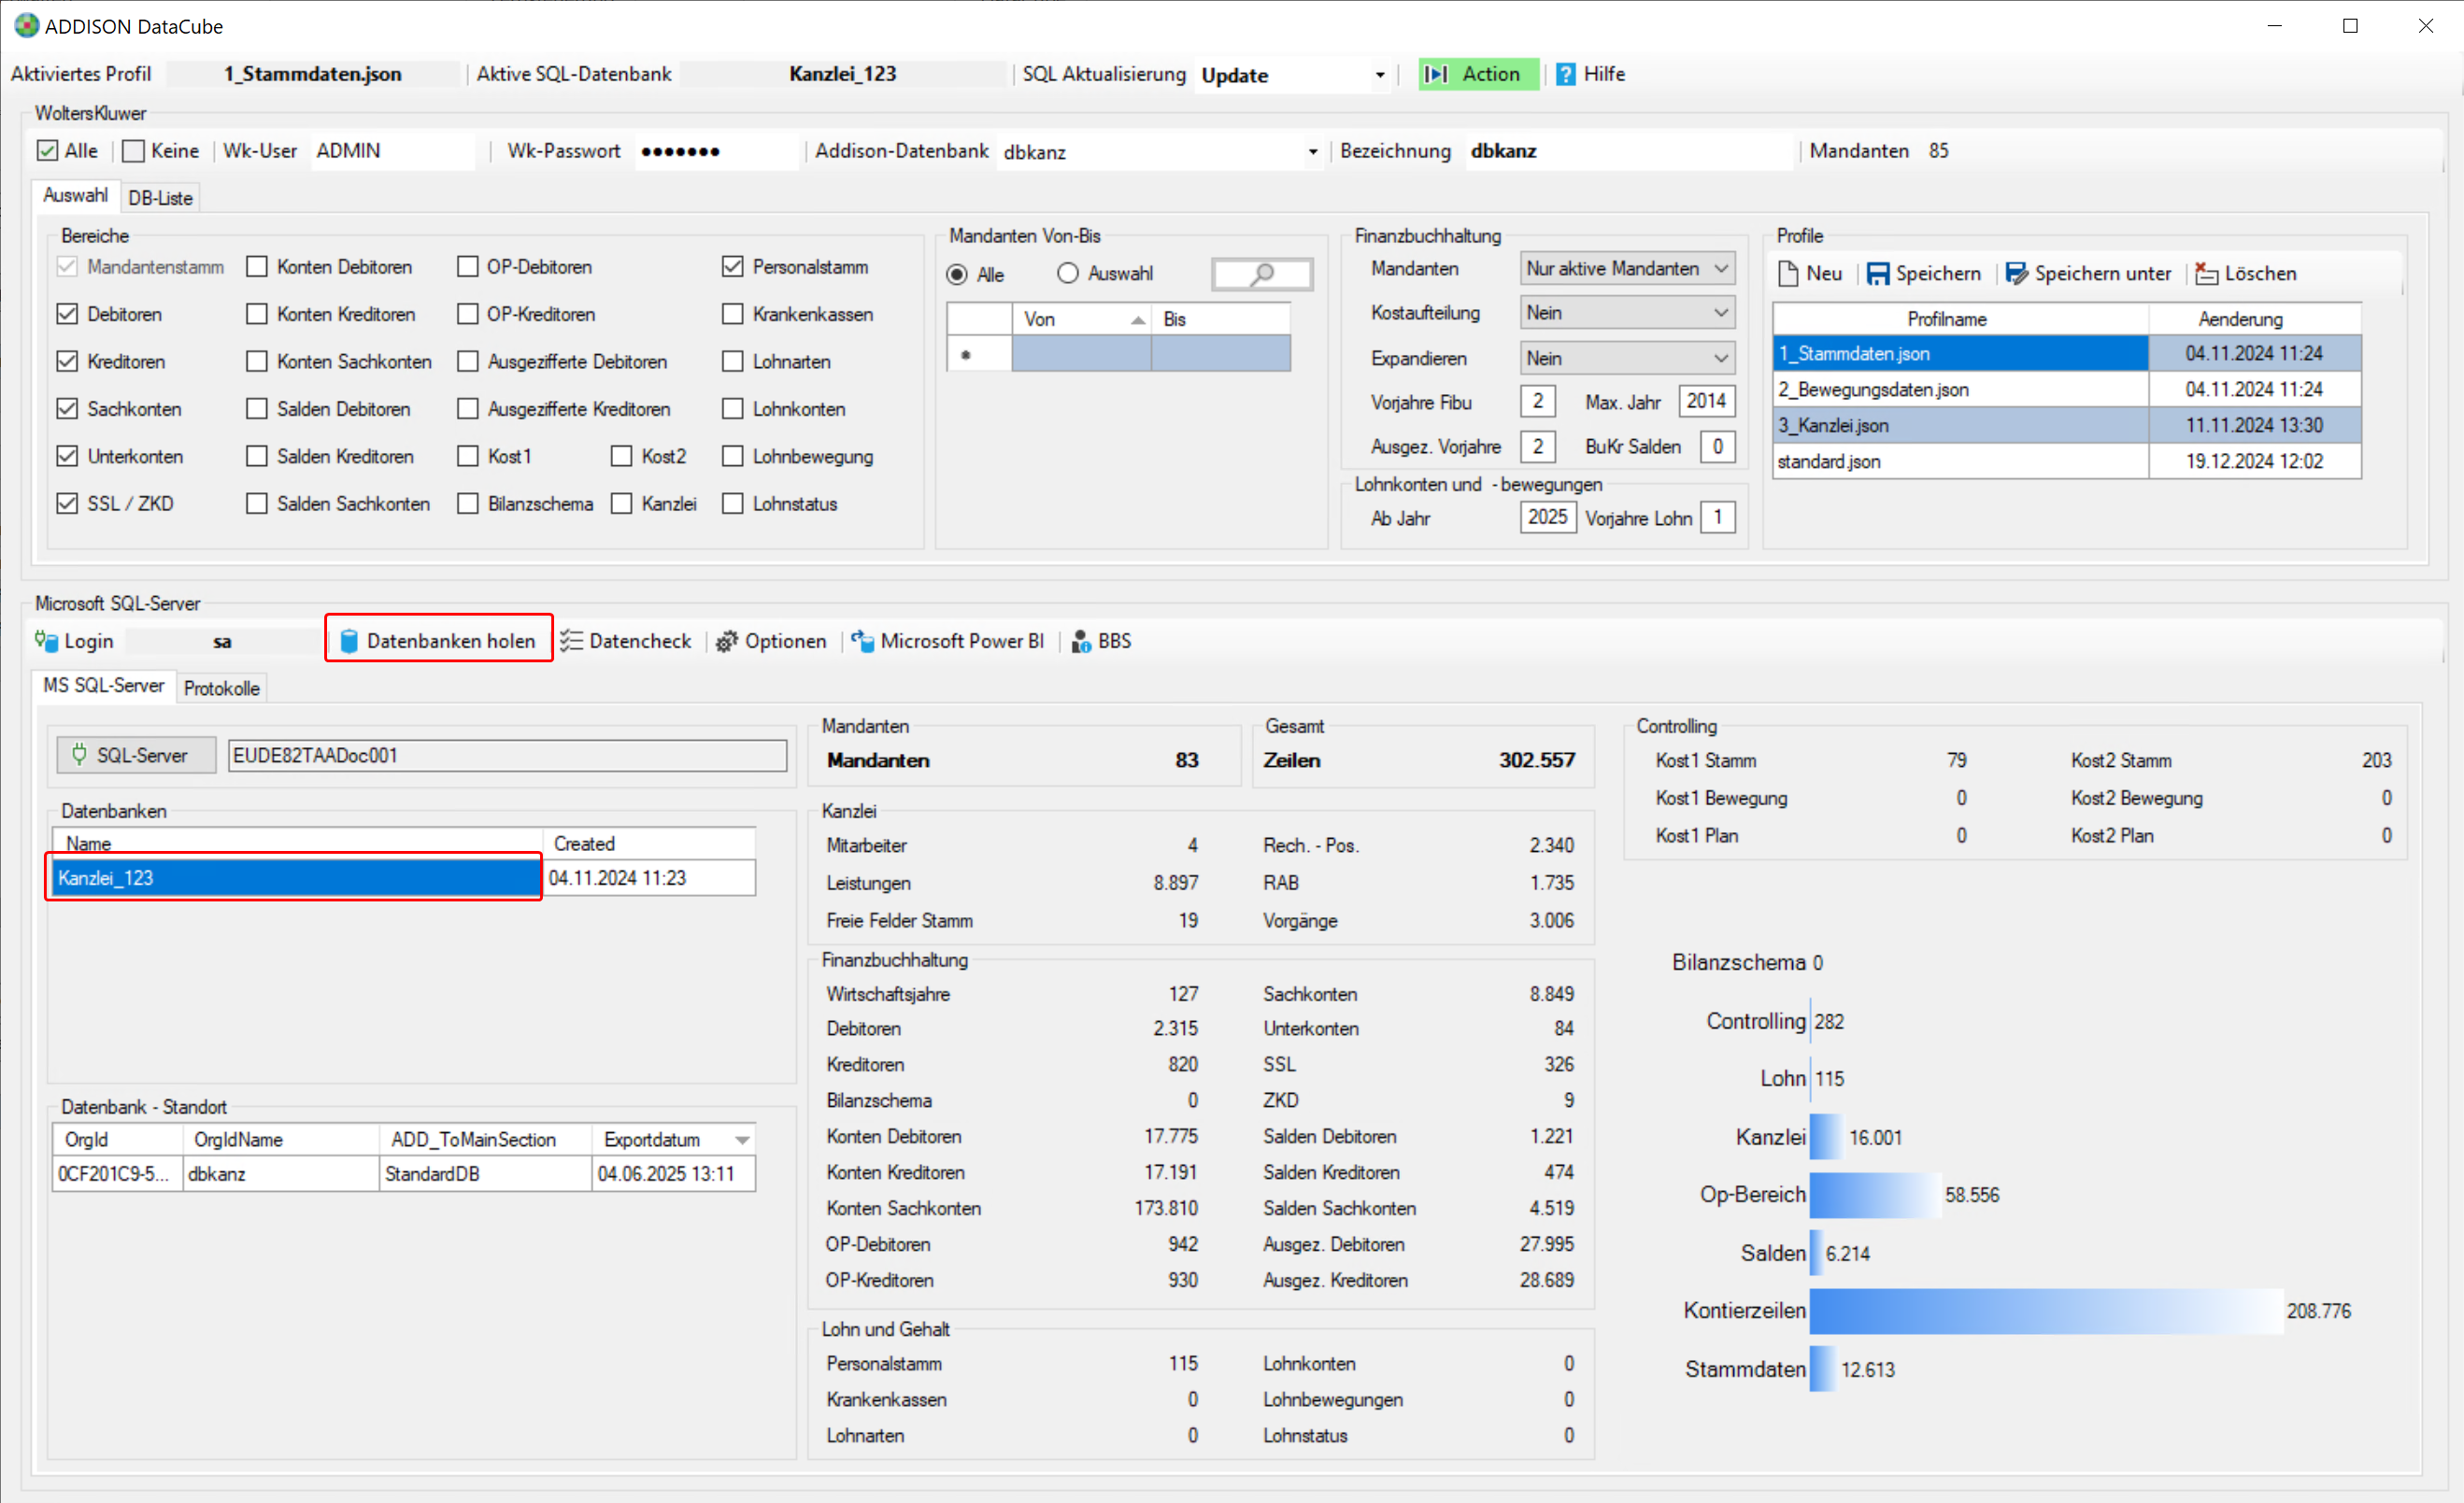
Task: Click the Max. Jahr 2014 field
Action: [x=1706, y=401]
